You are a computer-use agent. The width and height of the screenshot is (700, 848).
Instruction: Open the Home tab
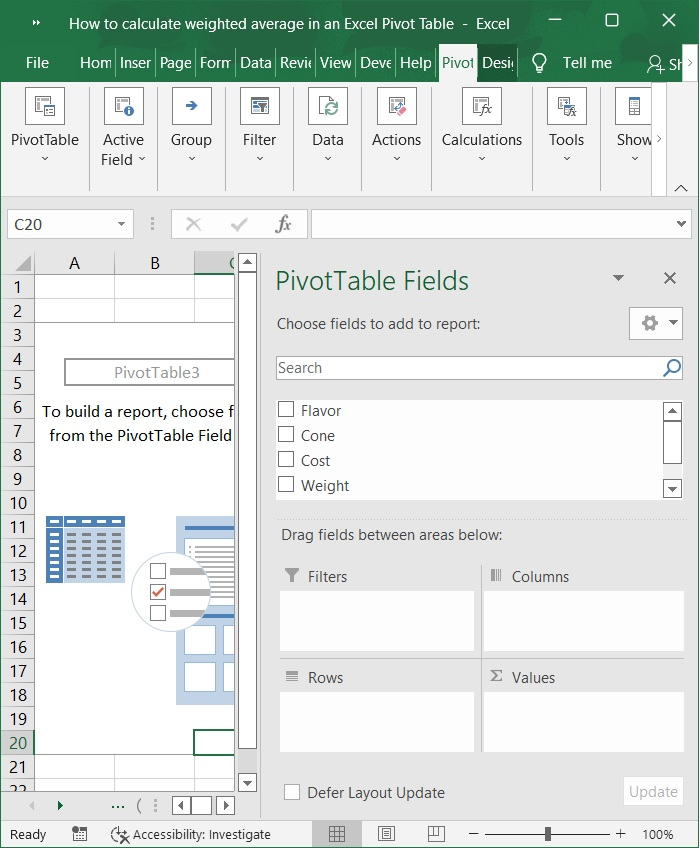pos(96,63)
